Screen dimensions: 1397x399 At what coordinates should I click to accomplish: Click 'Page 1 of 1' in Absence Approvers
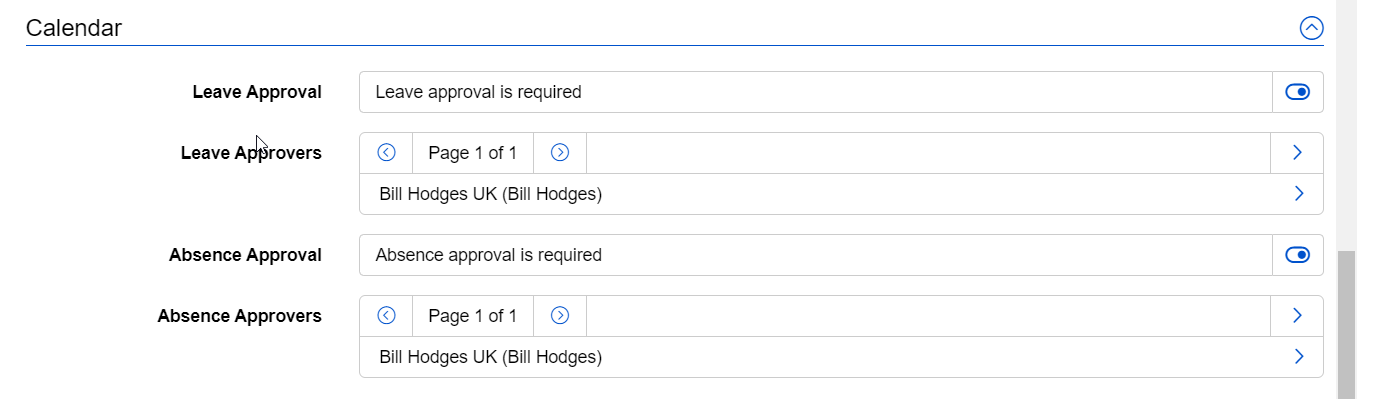[x=473, y=316]
